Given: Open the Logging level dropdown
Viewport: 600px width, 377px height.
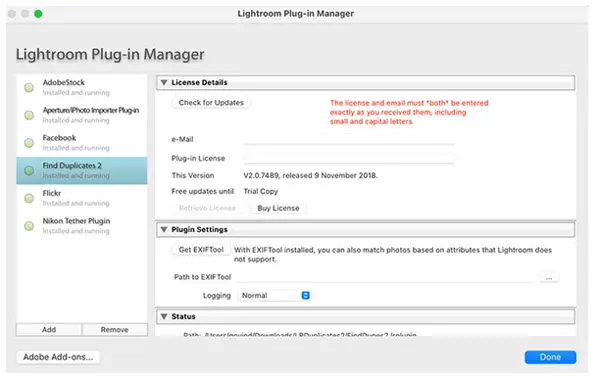Looking at the screenshot, I should click(x=274, y=295).
